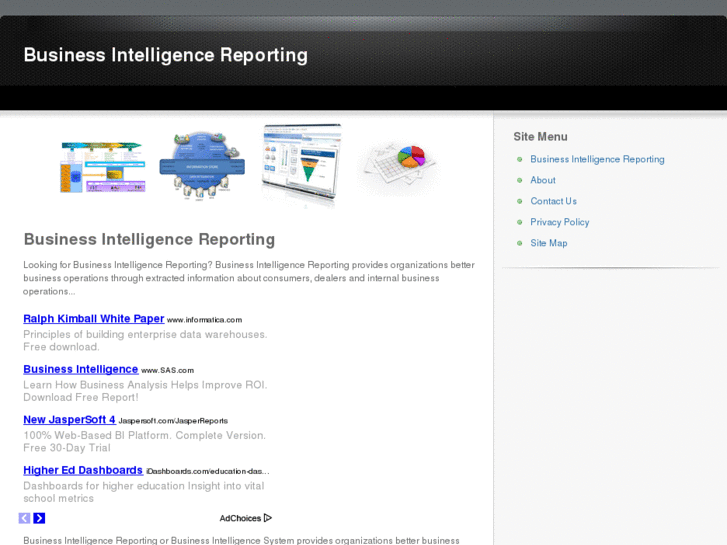Click the AdChoices triangle icon
The height and width of the screenshot is (545, 727).
[x=268, y=518]
